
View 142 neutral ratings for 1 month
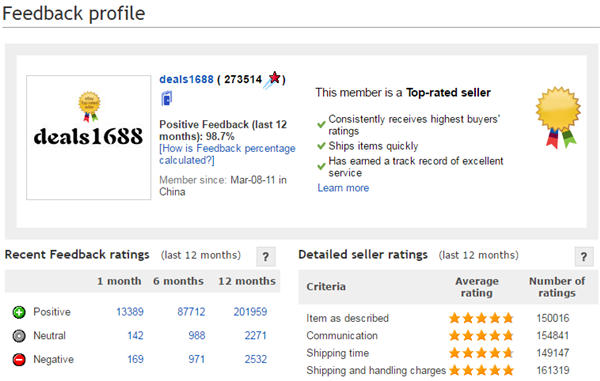pyautogui.click(x=135, y=335)
